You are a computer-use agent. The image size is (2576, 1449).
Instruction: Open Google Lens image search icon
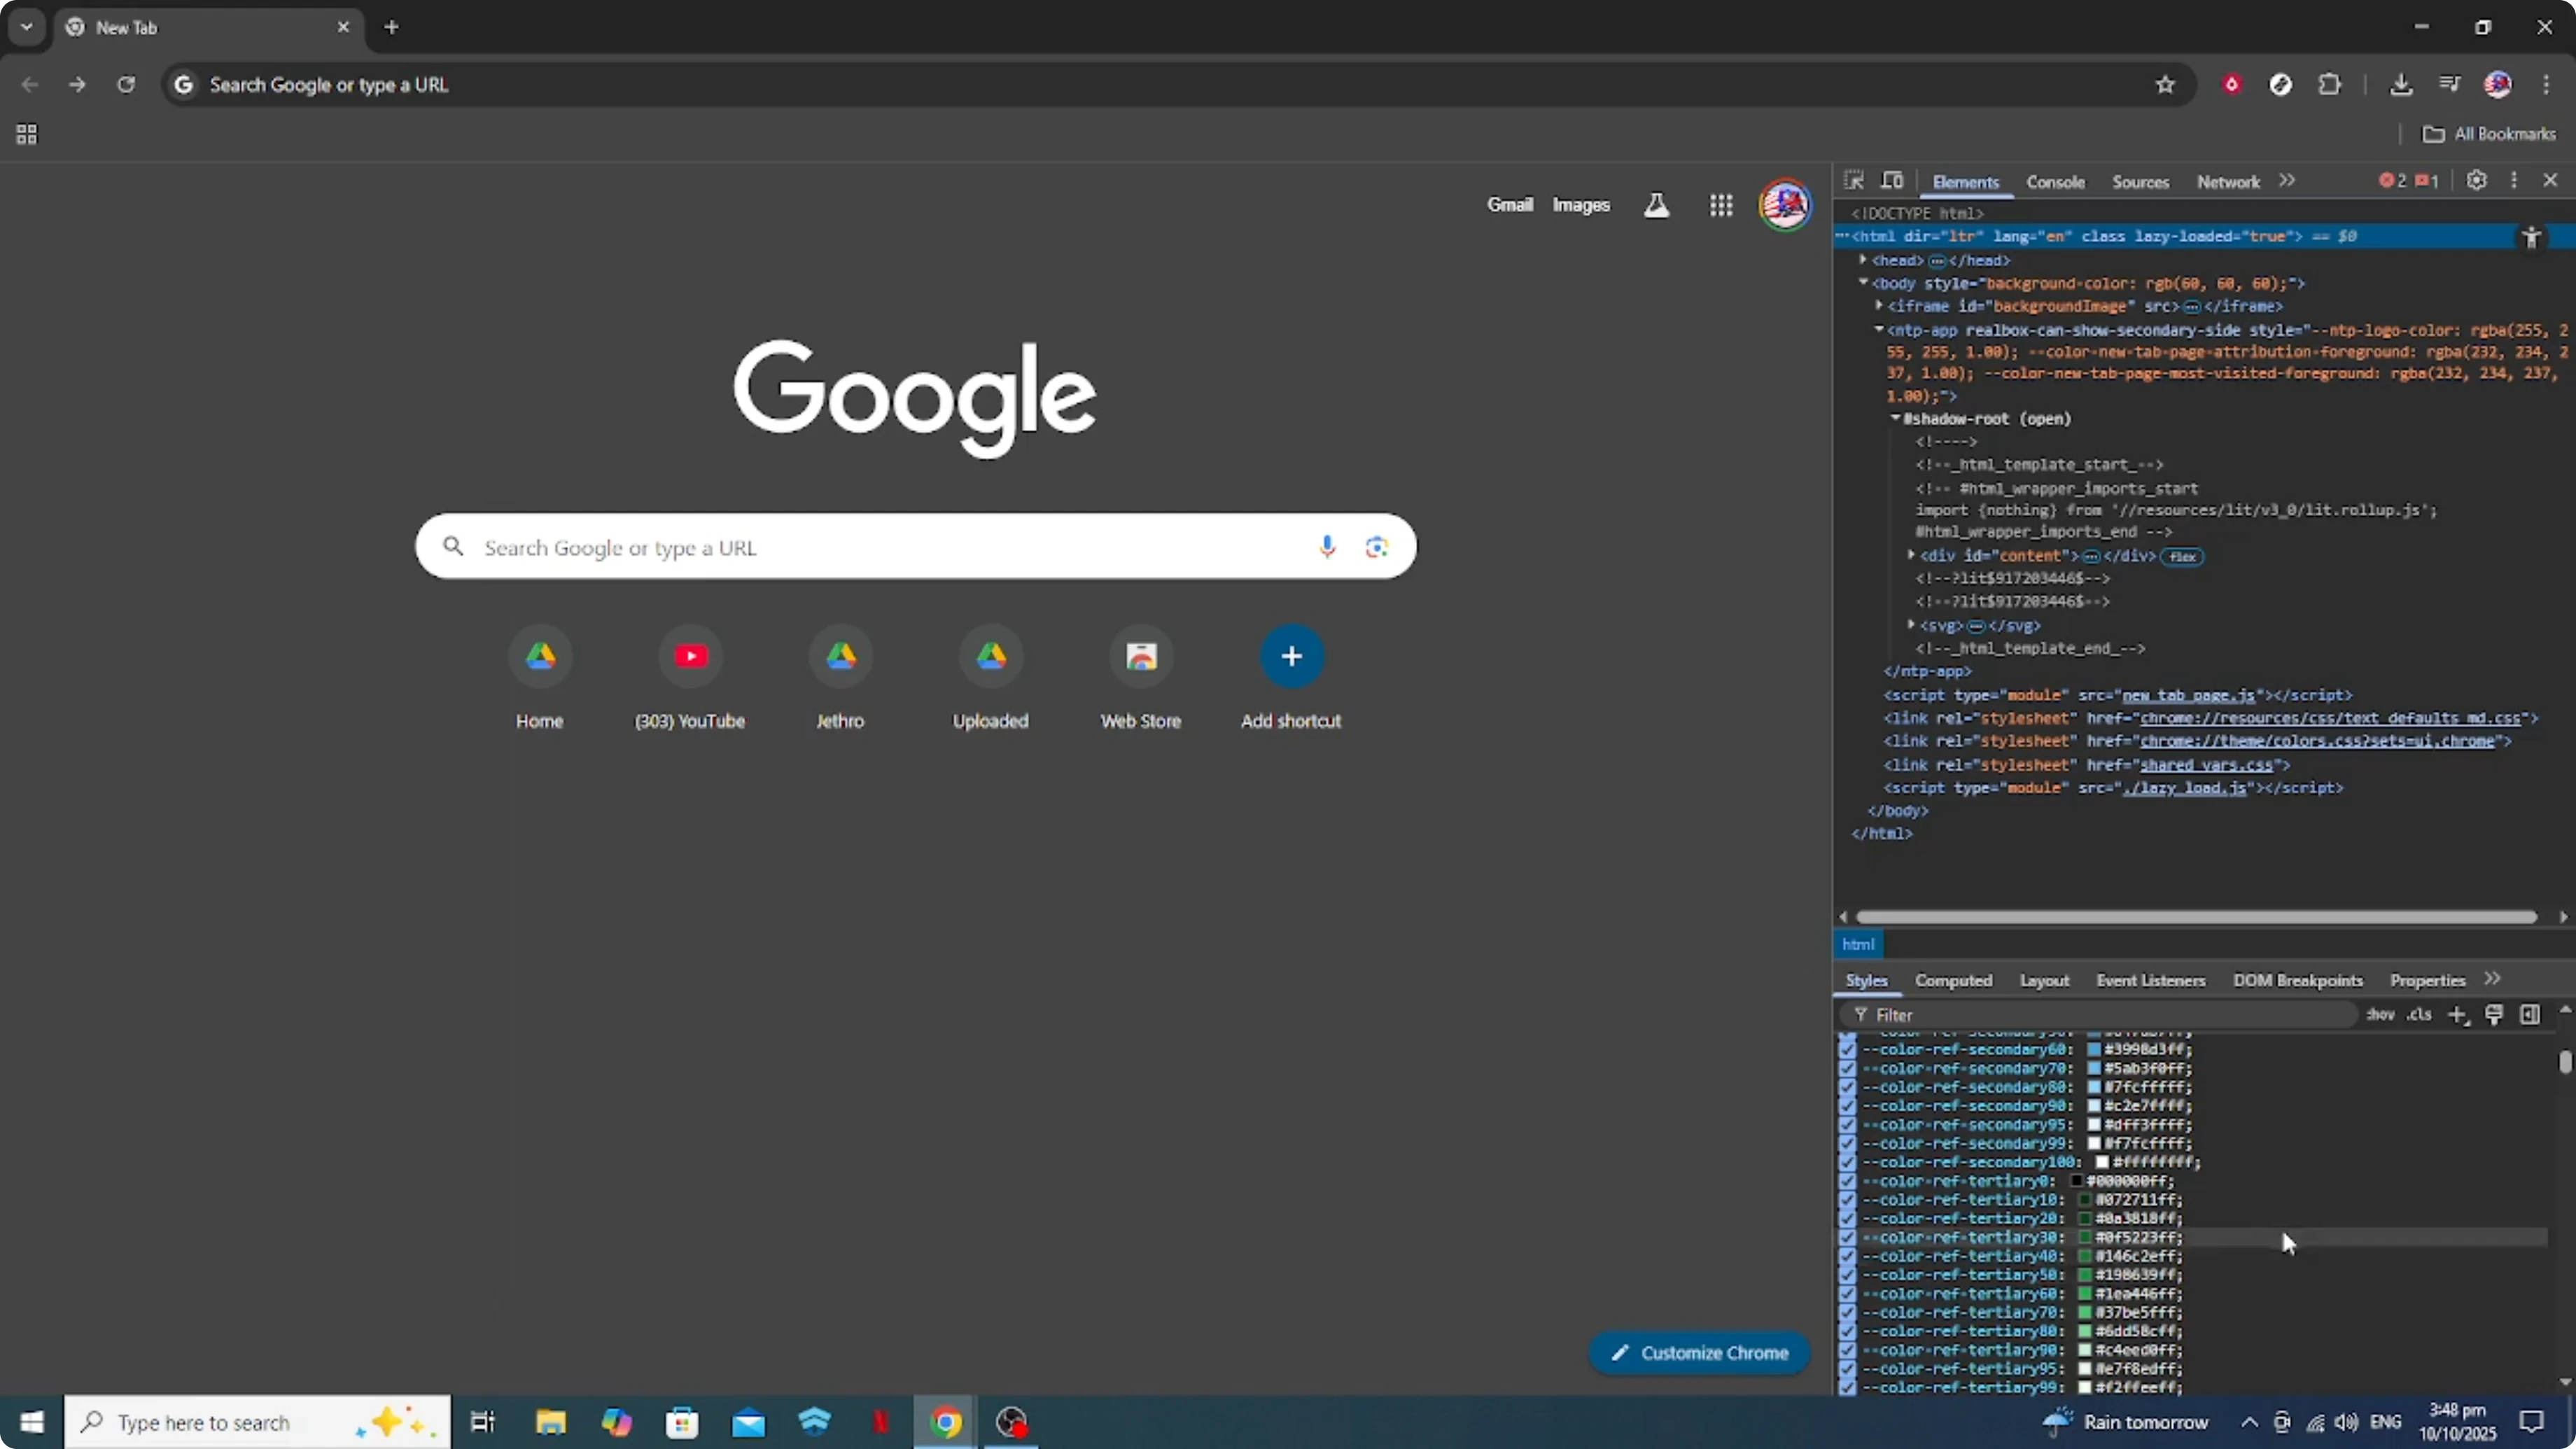click(1377, 547)
